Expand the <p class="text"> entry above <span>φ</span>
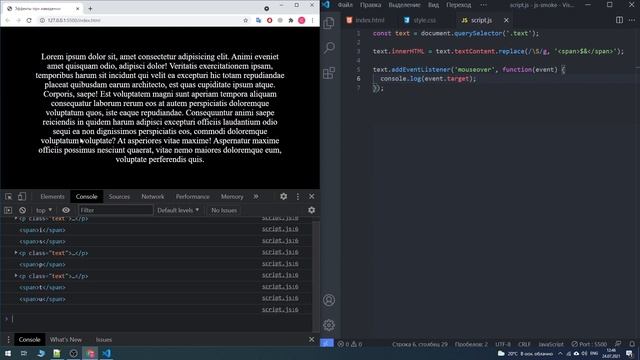640x360 pixels. coord(16,253)
